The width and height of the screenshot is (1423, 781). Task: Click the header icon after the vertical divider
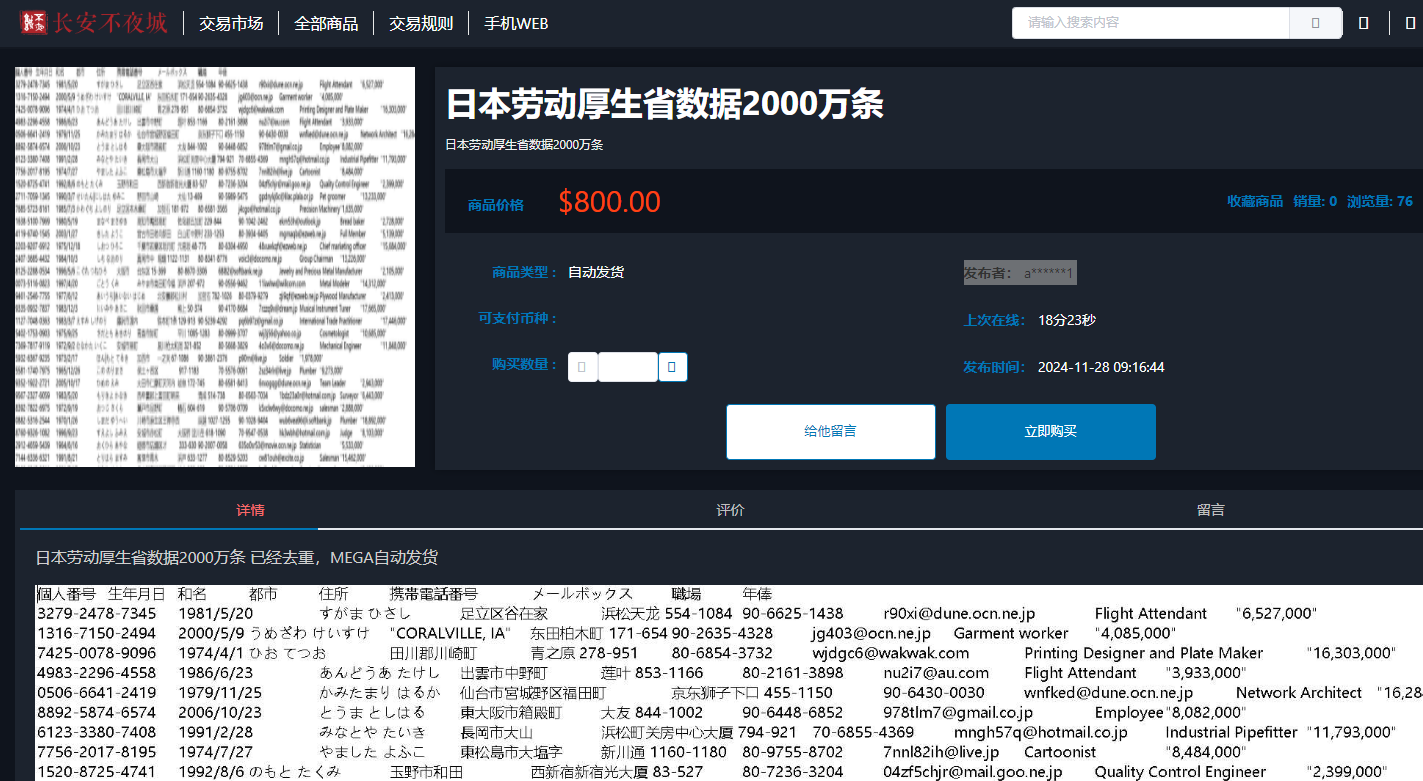1410,23
